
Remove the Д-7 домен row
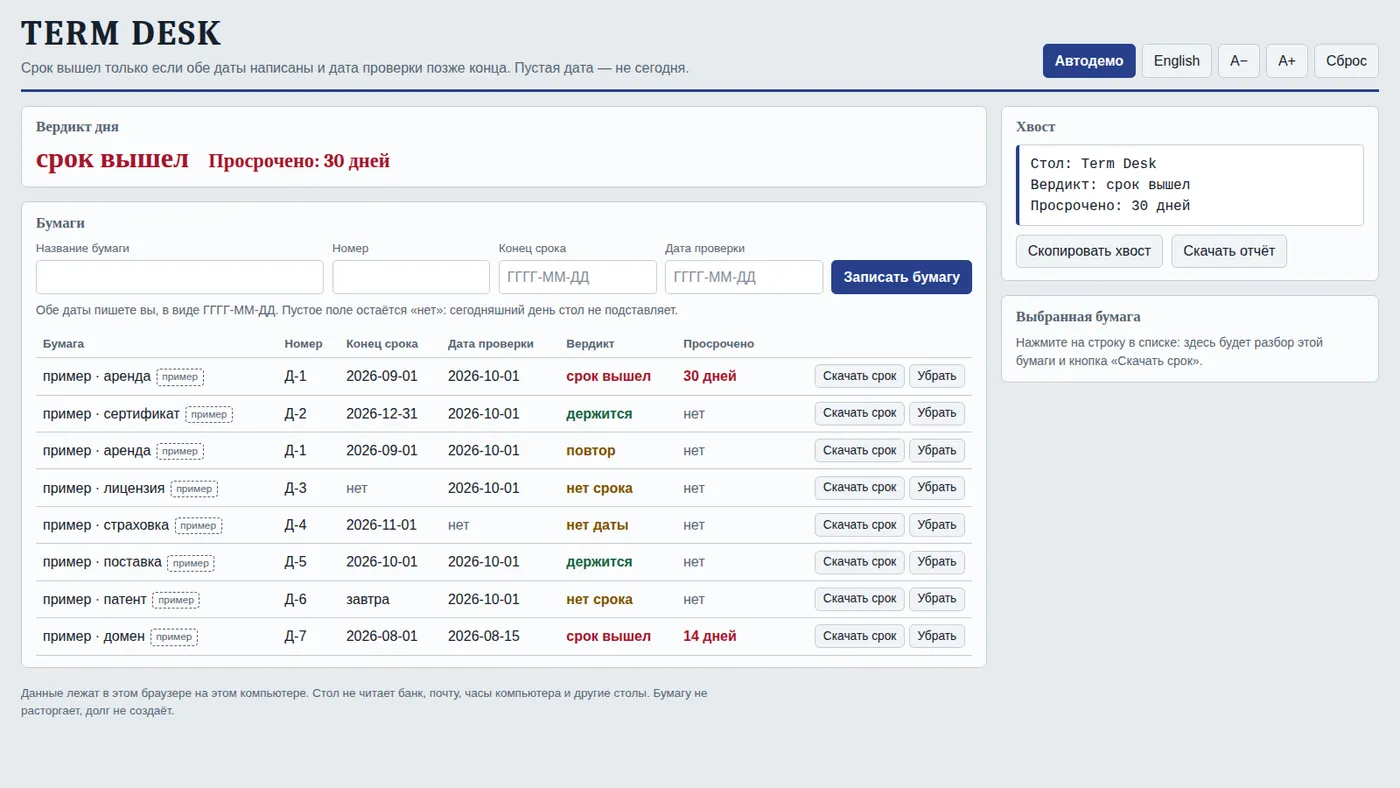(937, 636)
